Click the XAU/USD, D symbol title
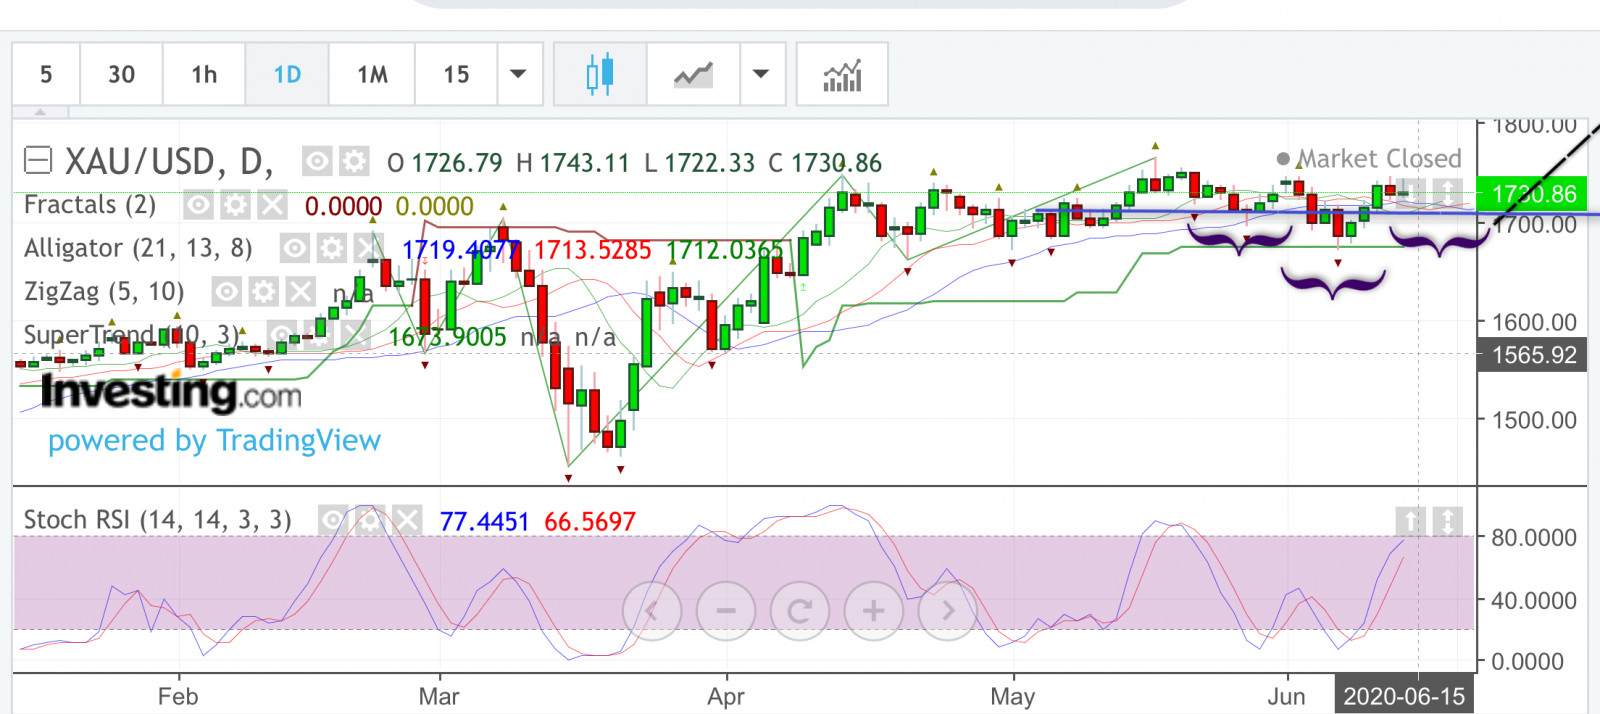 coord(168,161)
